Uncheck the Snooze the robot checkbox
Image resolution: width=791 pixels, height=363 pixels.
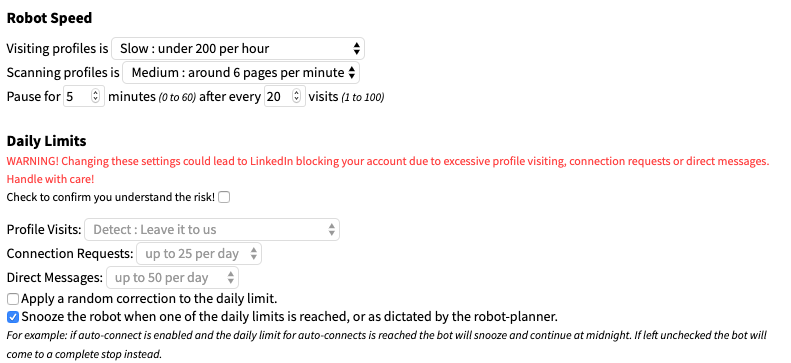13,317
